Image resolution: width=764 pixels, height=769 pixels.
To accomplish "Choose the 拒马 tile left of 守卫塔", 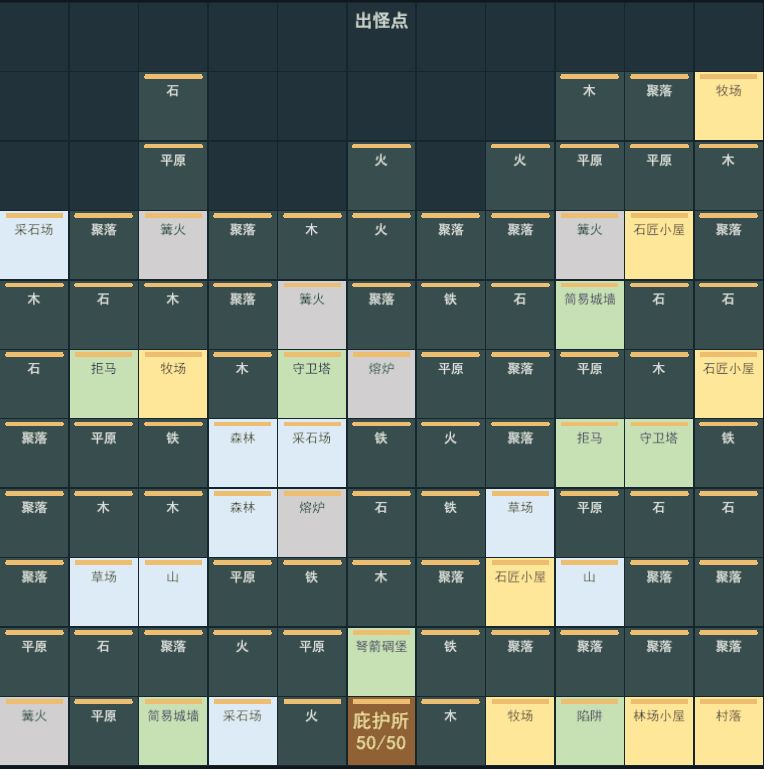I will point(589,453).
